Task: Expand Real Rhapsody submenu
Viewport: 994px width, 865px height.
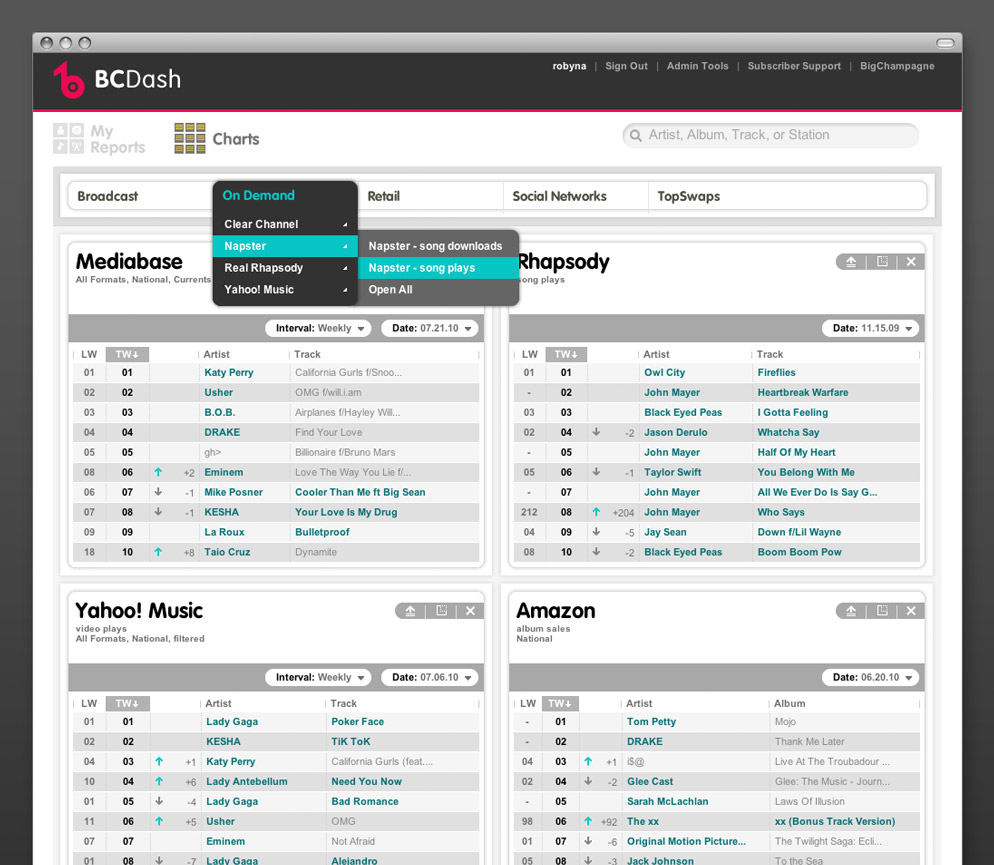Action: click(x=285, y=268)
